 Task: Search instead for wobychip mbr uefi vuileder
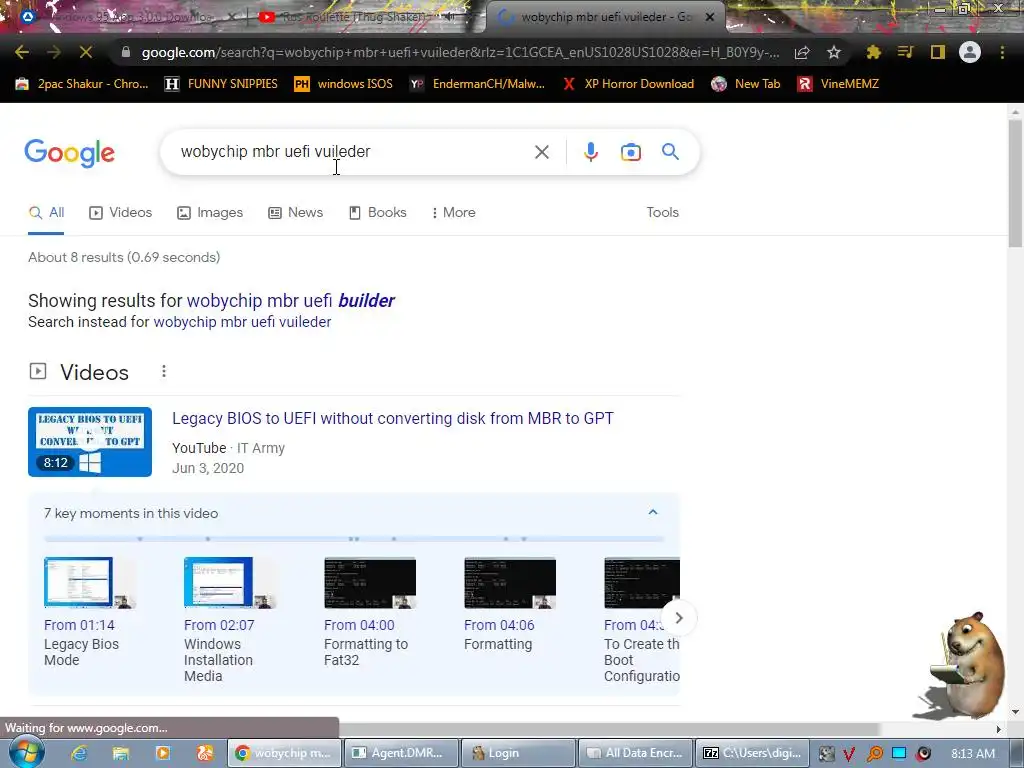pos(242,322)
